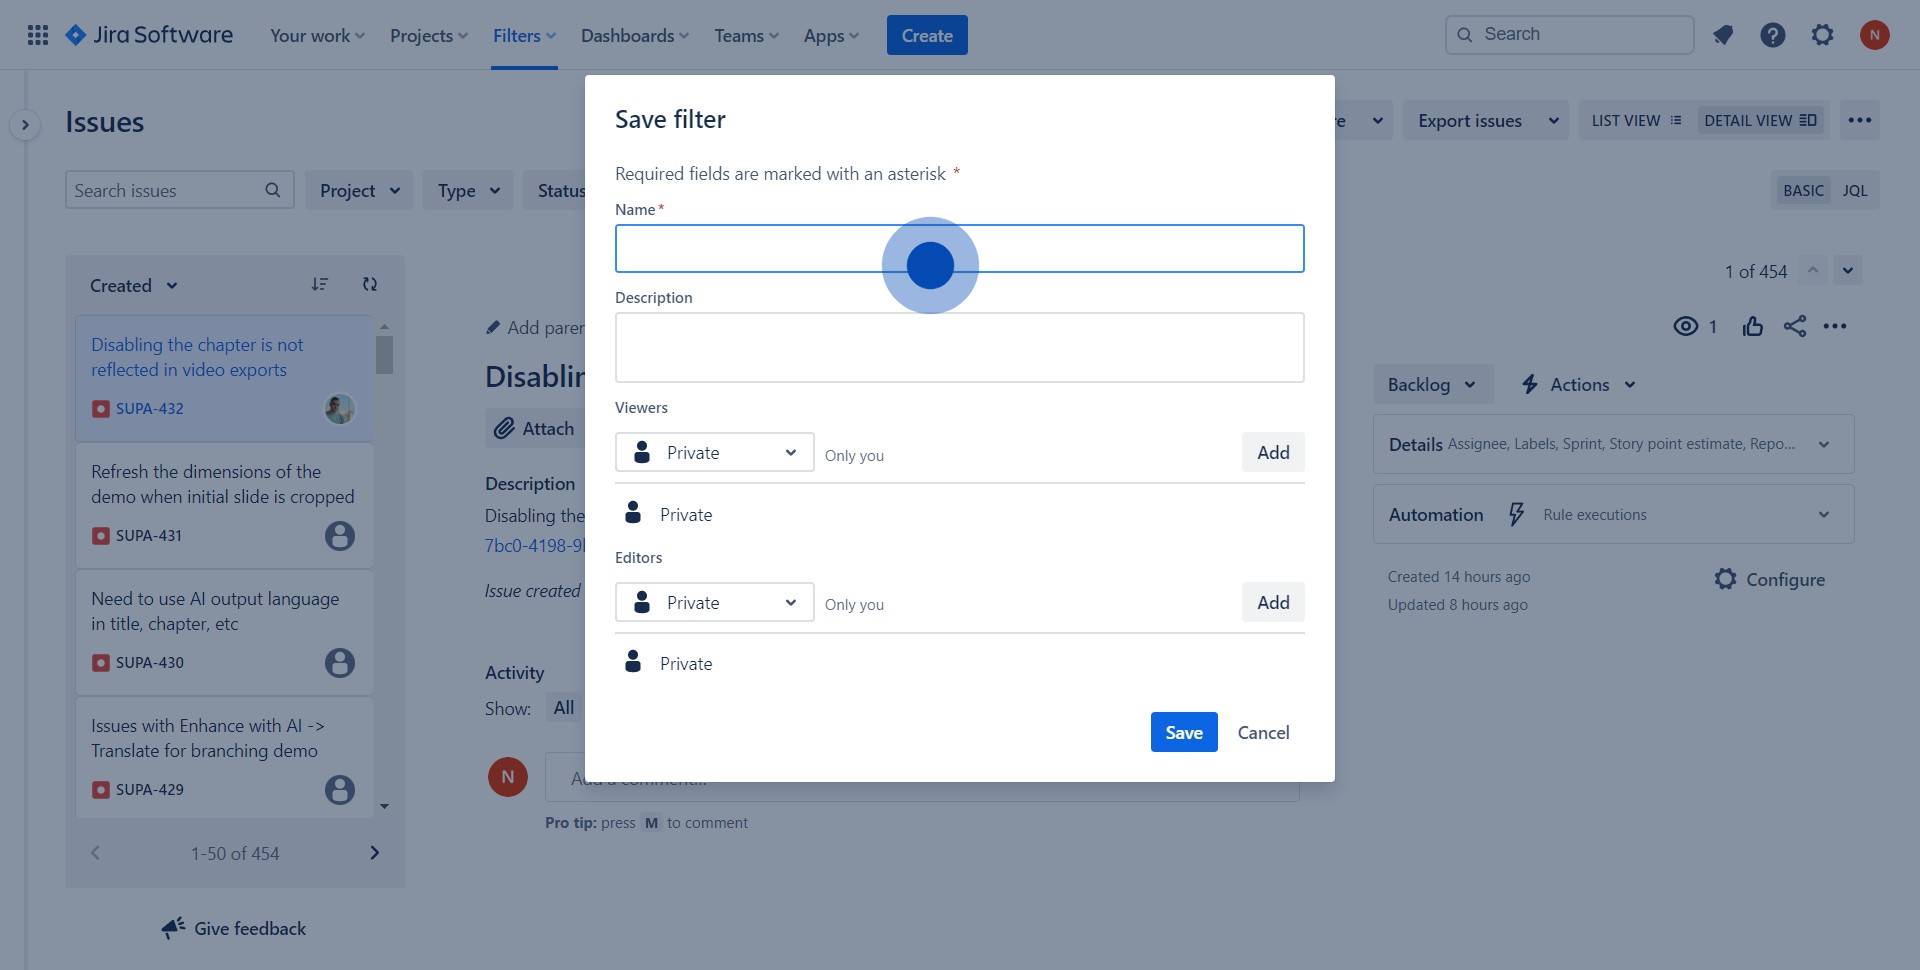Viewport: 1920px width, 970px height.
Task: Open the Help question mark icon
Action: [1773, 34]
